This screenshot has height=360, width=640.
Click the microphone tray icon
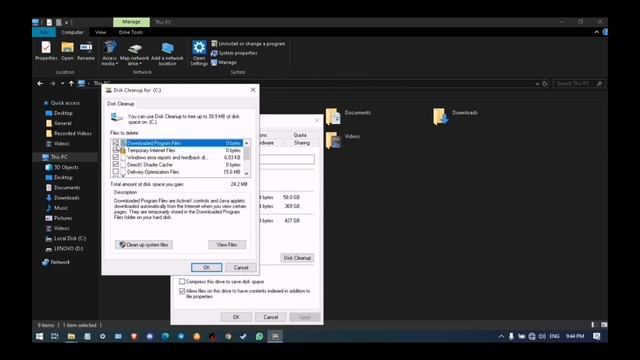pos(511,336)
